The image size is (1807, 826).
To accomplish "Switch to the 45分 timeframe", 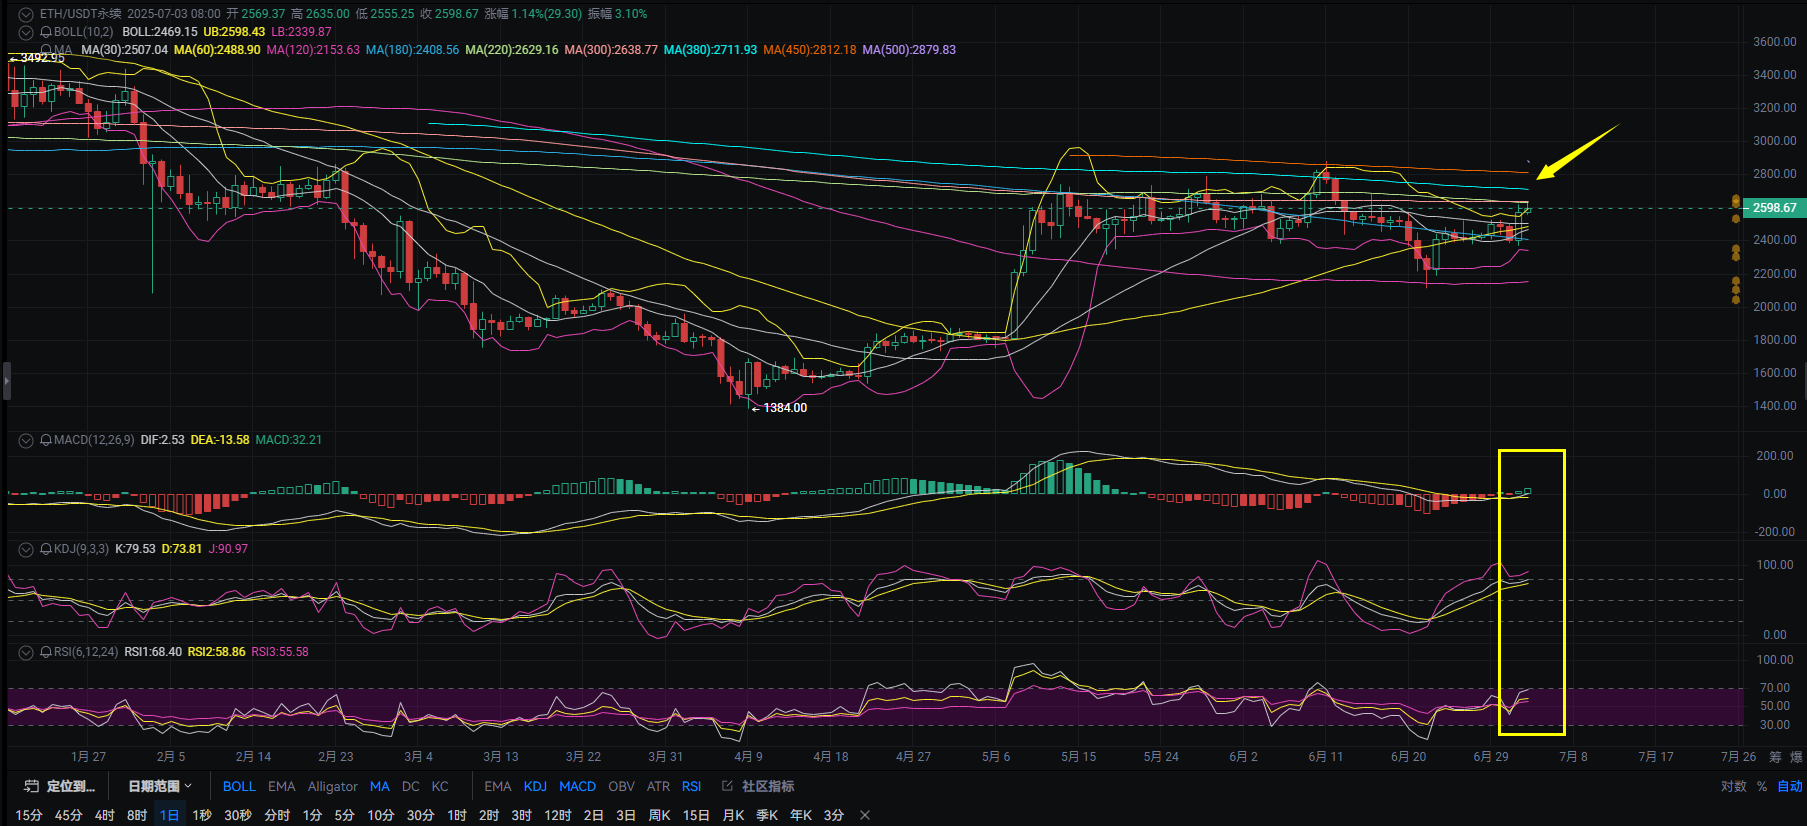I will [68, 815].
